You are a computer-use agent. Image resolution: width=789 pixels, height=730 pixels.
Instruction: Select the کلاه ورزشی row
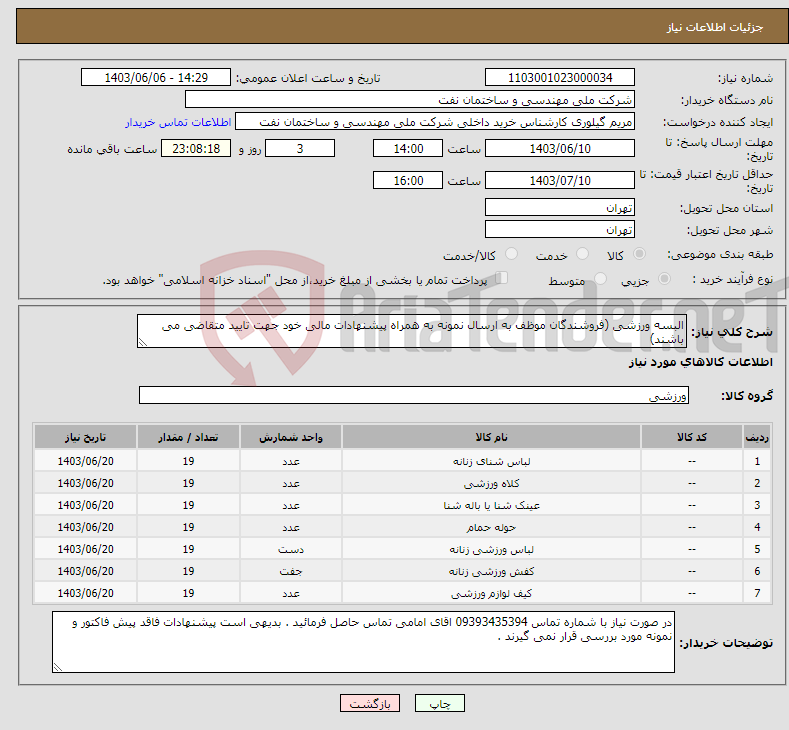point(403,483)
